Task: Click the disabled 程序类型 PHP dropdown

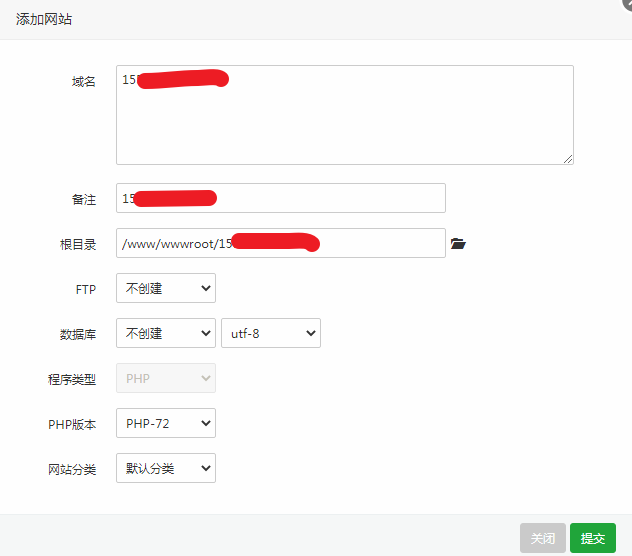Action: [166, 378]
